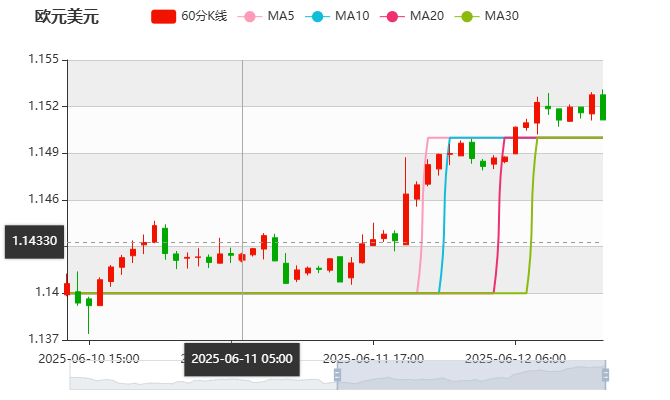
Task: Click the tall candlestick near 1.146
Action: (406, 217)
